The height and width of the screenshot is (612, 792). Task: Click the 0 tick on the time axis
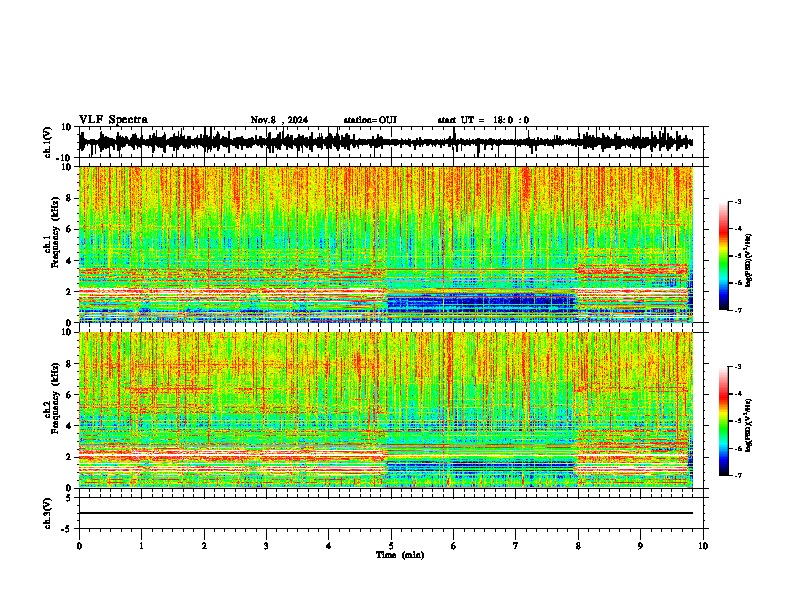pyautogui.click(x=79, y=546)
